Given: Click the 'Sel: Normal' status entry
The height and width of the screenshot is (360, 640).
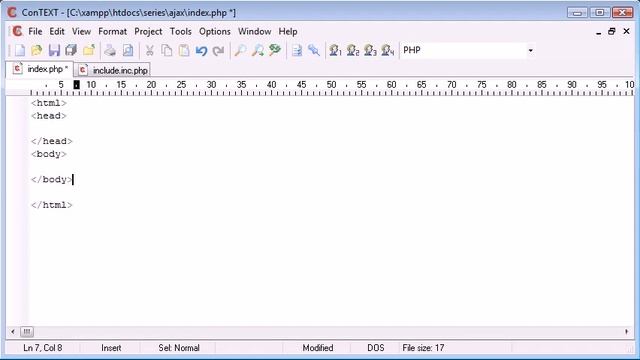Looking at the screenshot, I should click(x=179, y=348).
